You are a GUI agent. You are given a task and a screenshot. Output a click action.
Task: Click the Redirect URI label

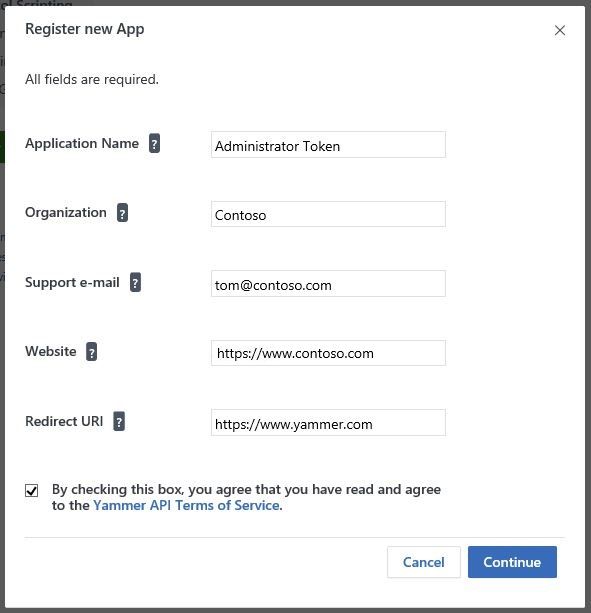[x=64, y=421]
